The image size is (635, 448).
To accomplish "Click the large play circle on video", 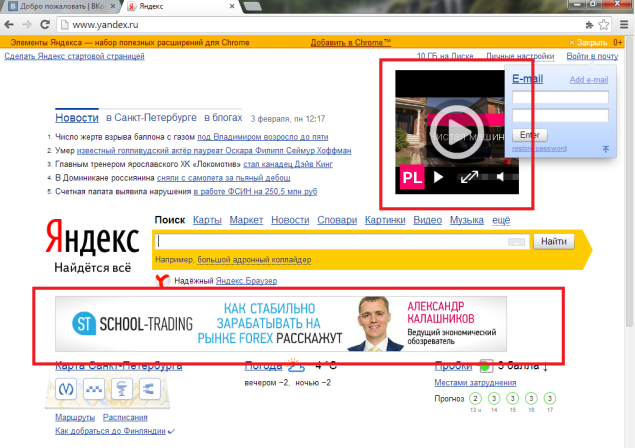I will point(456,132).
